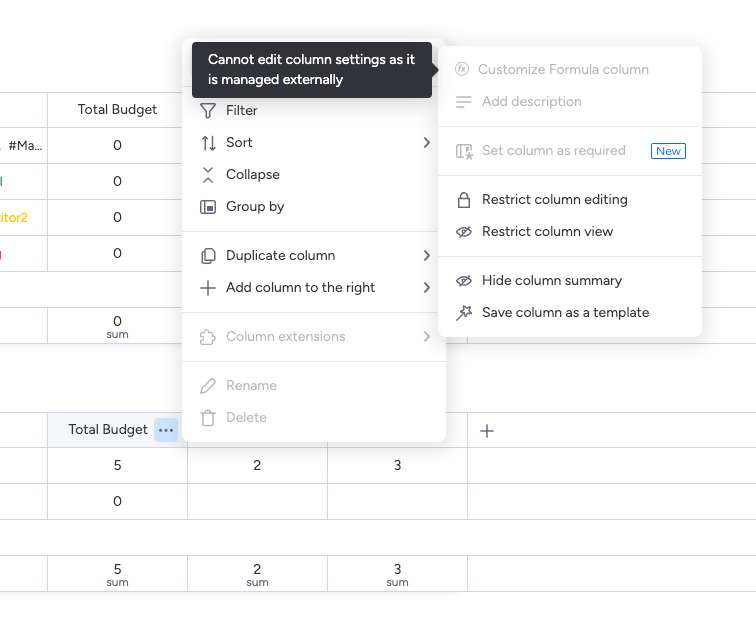Expand the Sort submenu arrow

pos(427,143)
